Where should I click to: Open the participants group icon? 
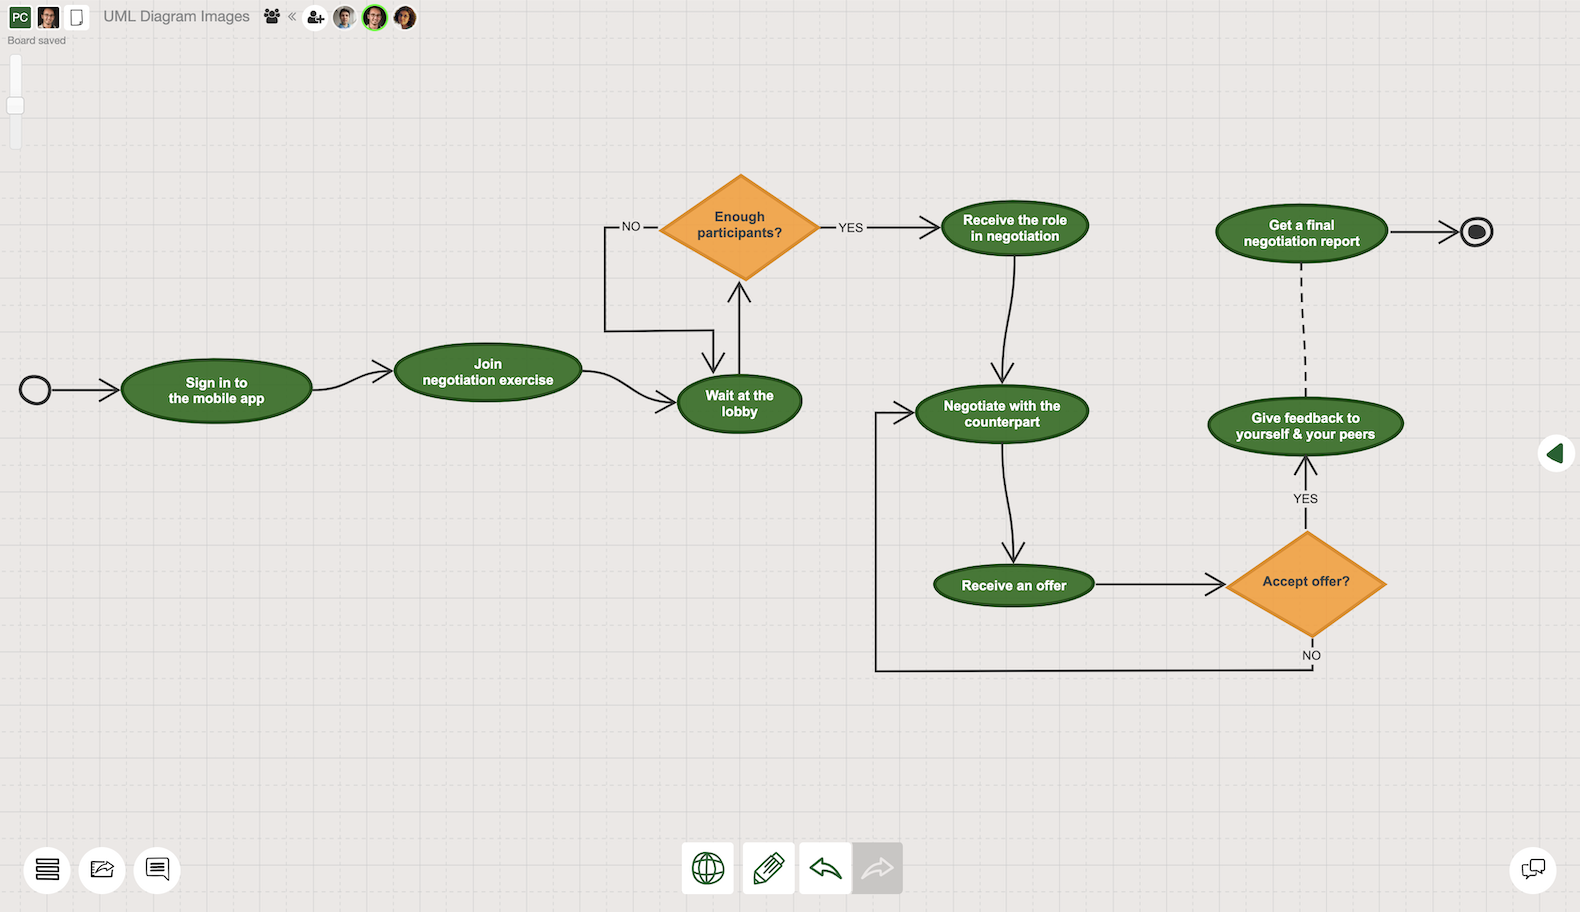(x=272, y=16)
